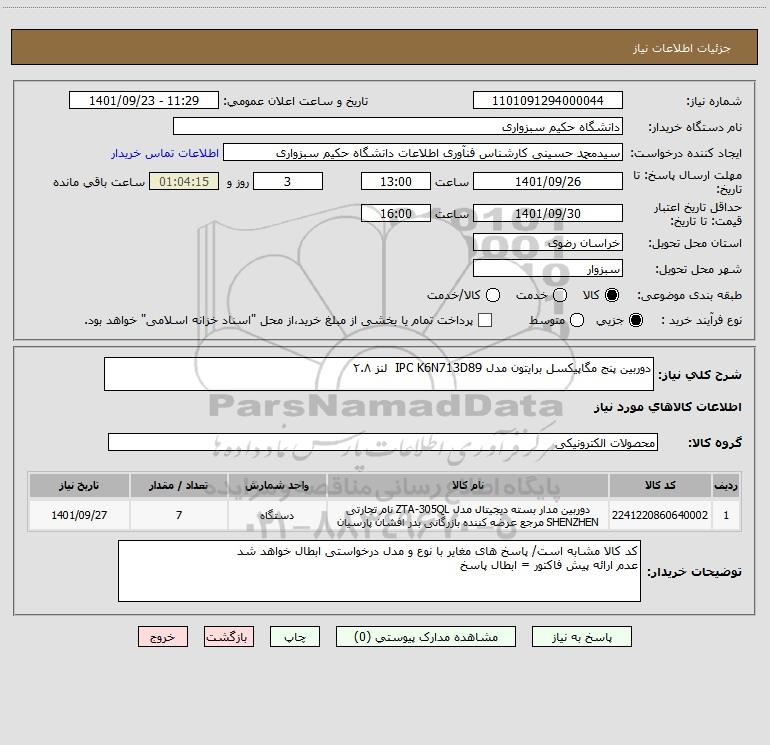Click the واحد شمارش column header

[277, 485]
